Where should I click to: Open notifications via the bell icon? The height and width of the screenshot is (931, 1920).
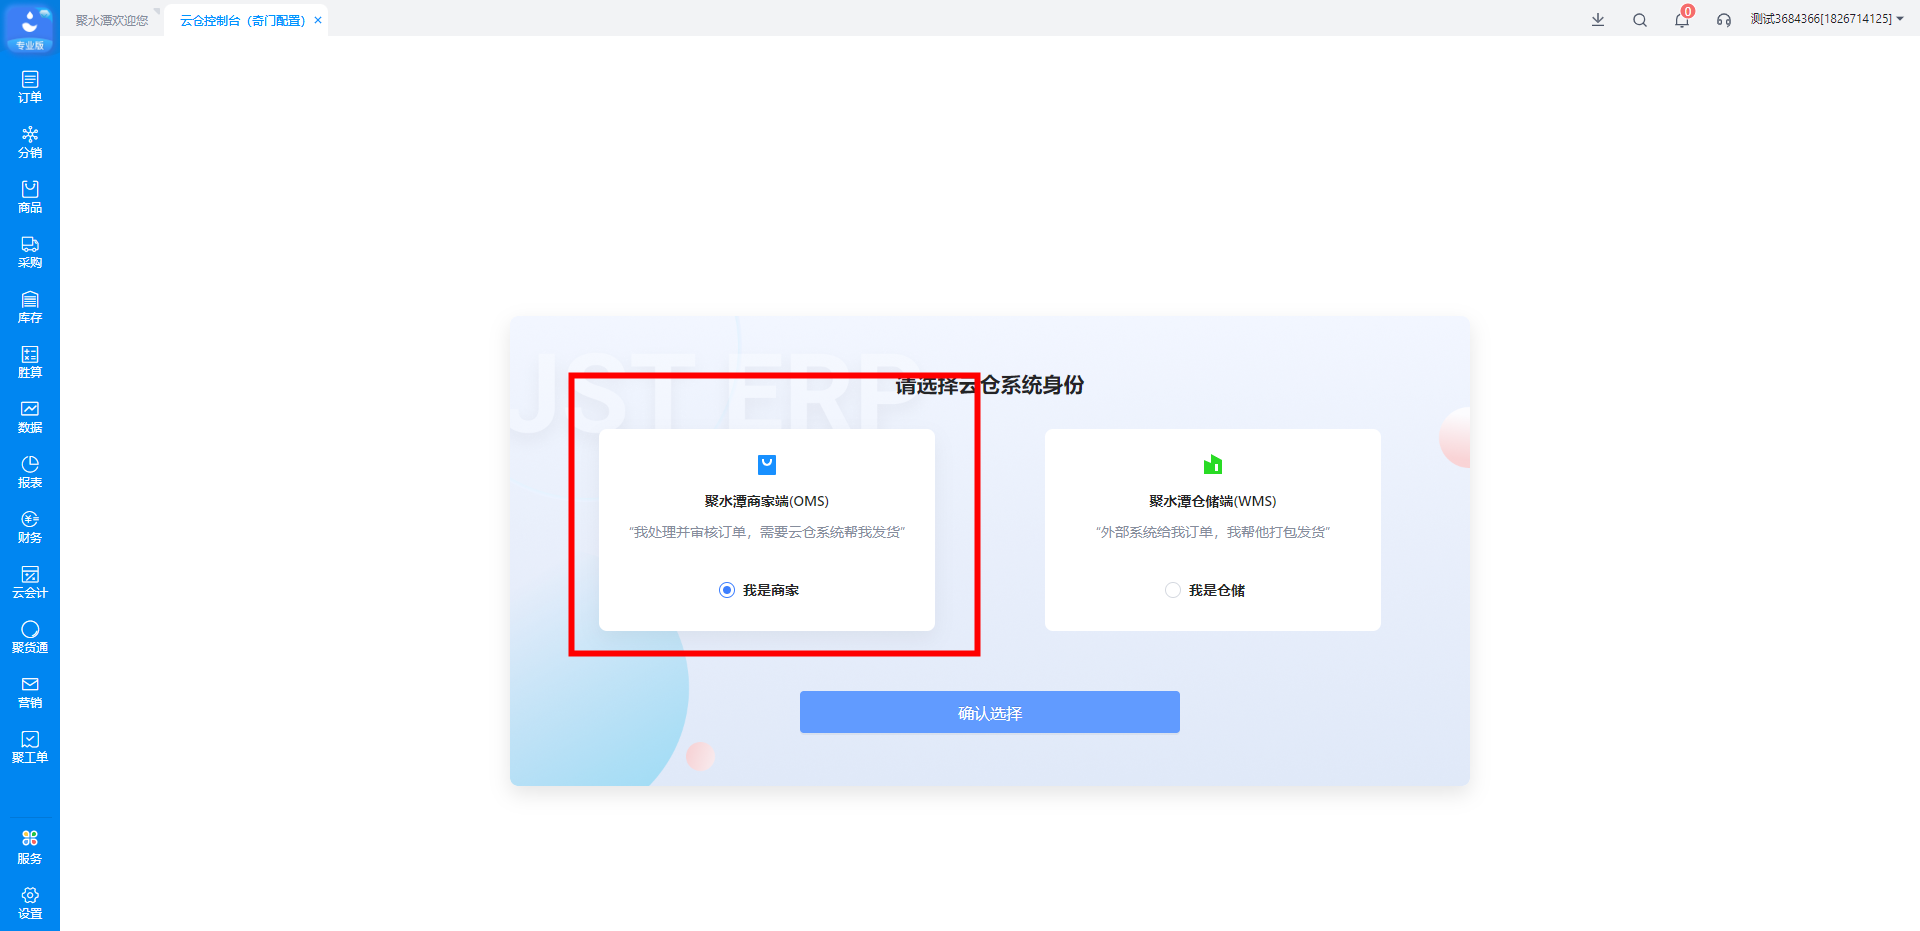click(1682, 20)
